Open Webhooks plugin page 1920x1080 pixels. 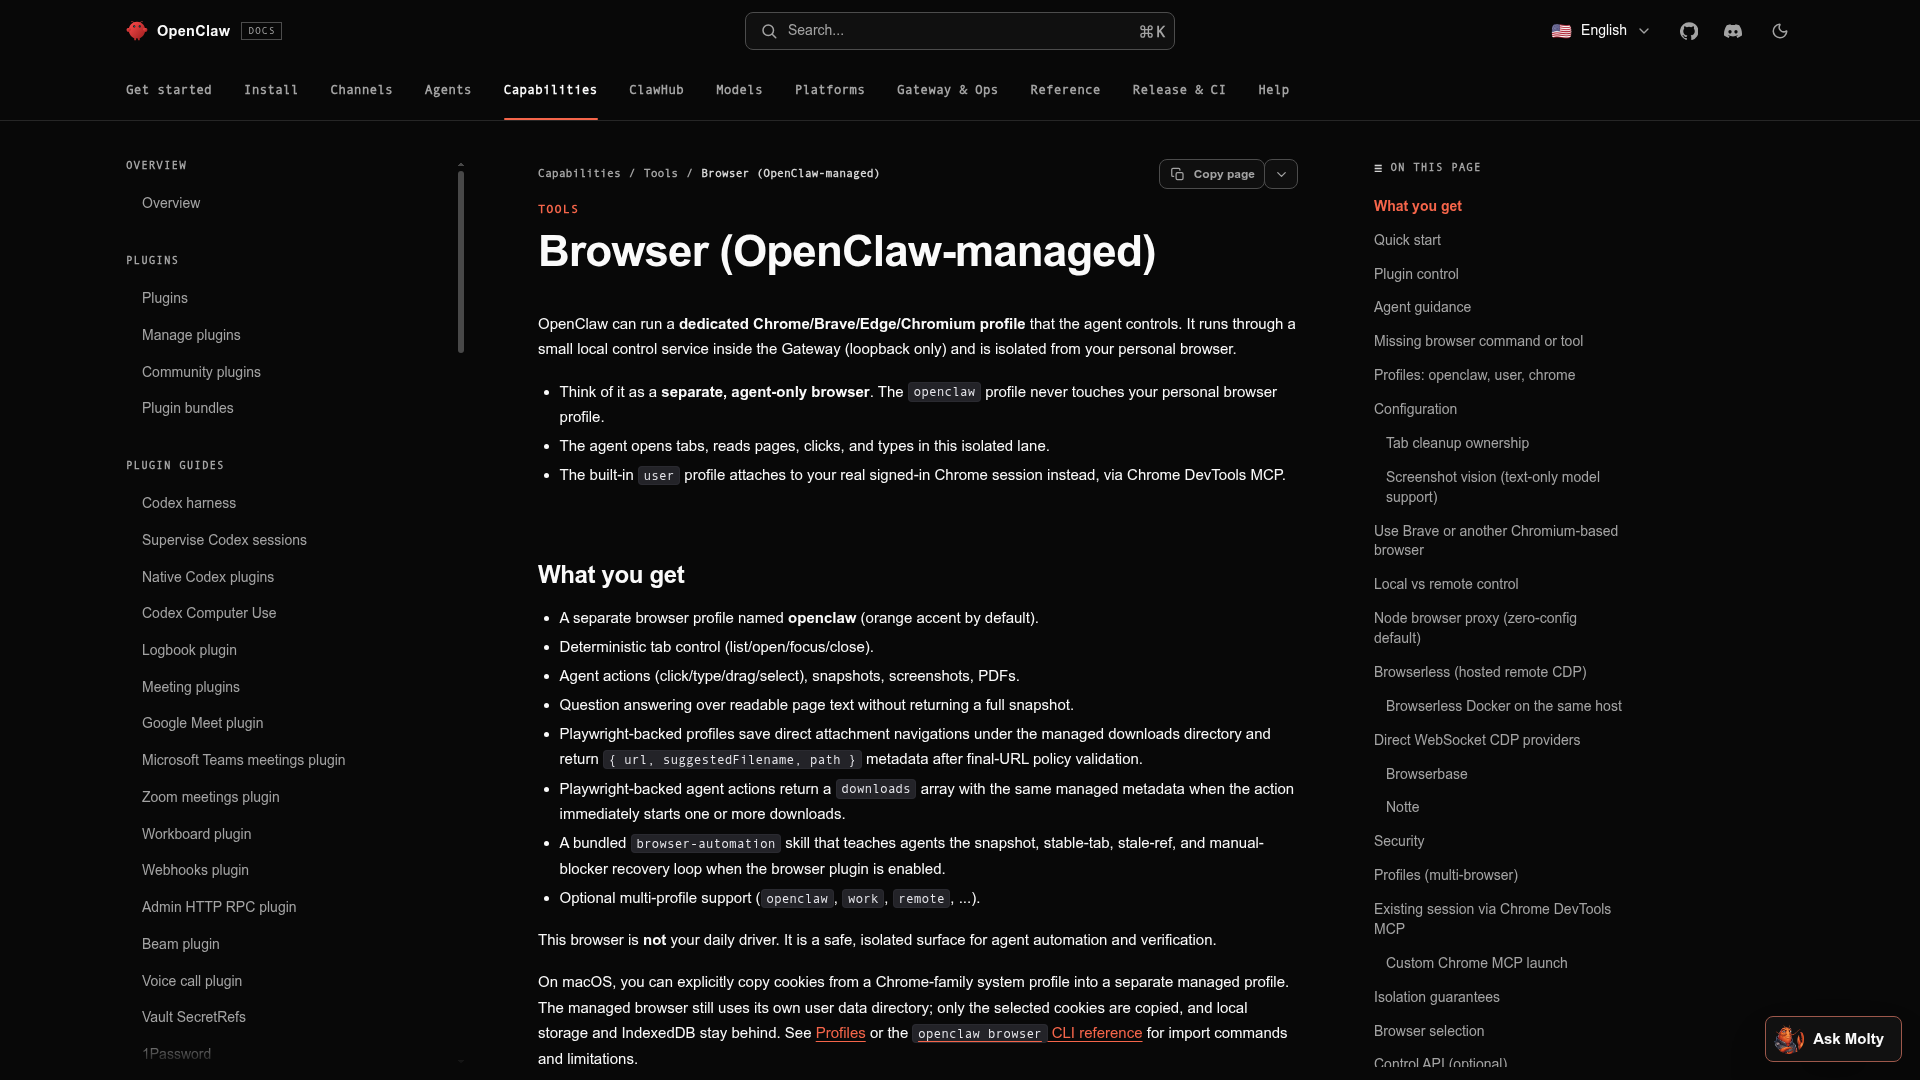[x=195, y=870]
